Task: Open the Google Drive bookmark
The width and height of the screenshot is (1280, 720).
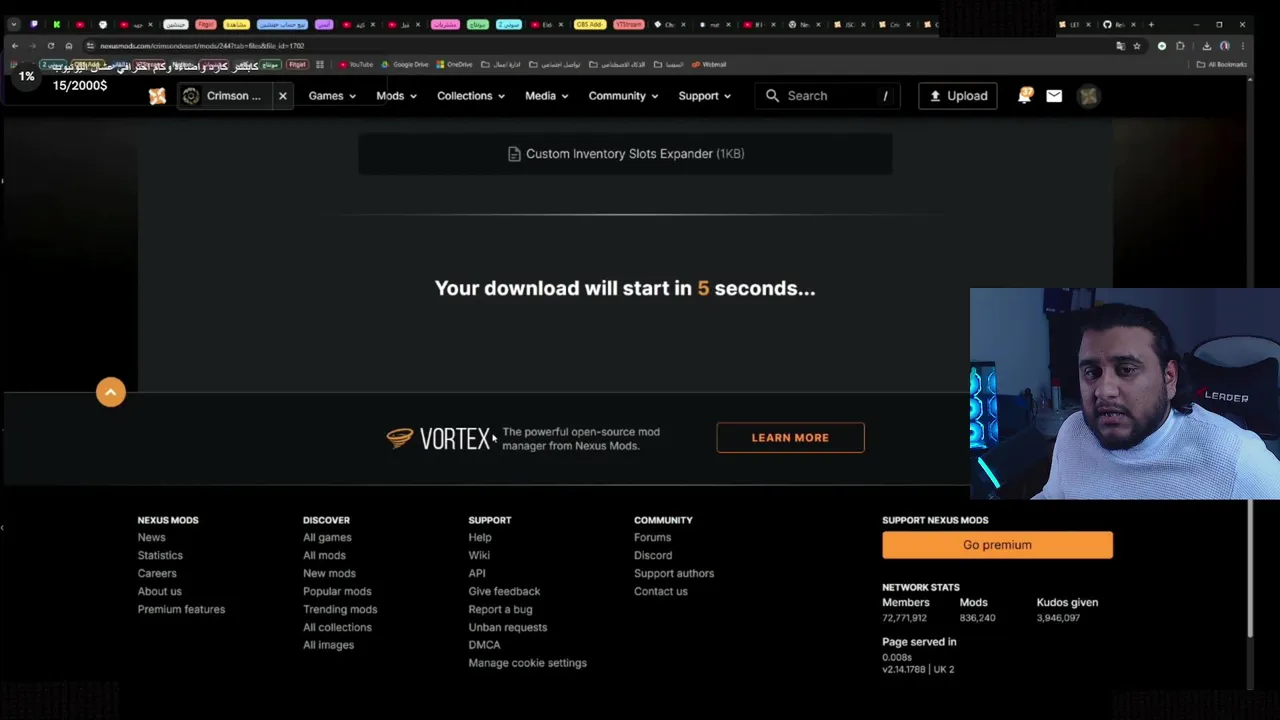Action: click(x=405, y=65)
